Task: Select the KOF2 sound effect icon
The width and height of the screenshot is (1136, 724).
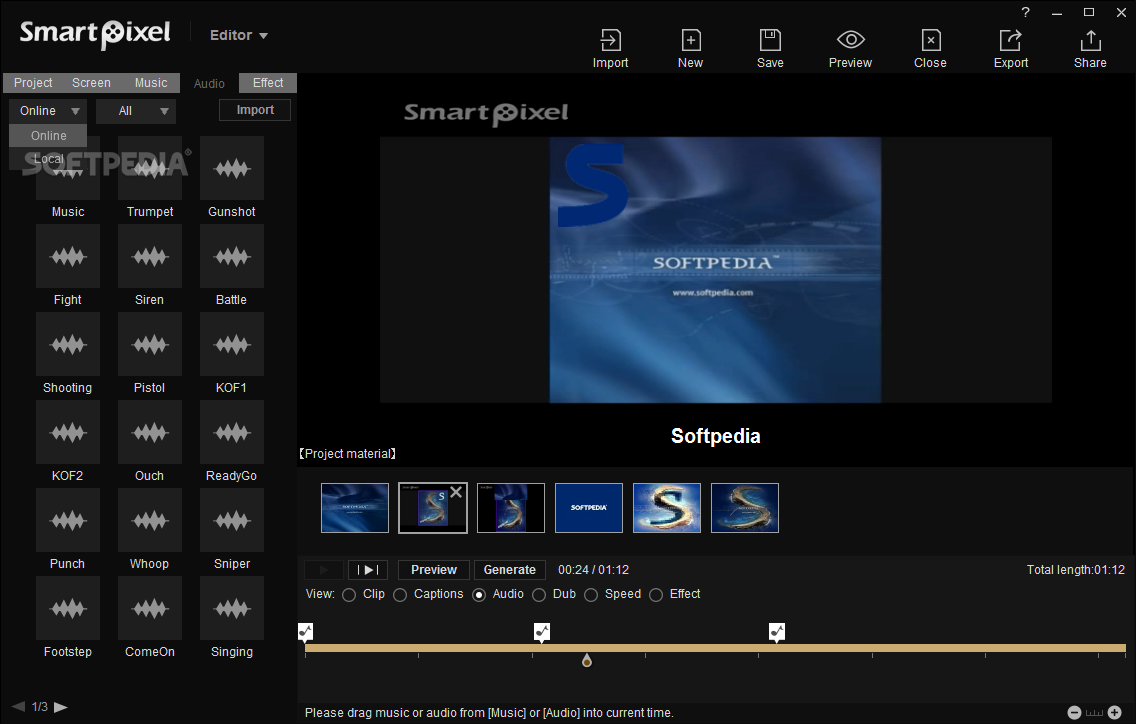Action: click(68, 432)
